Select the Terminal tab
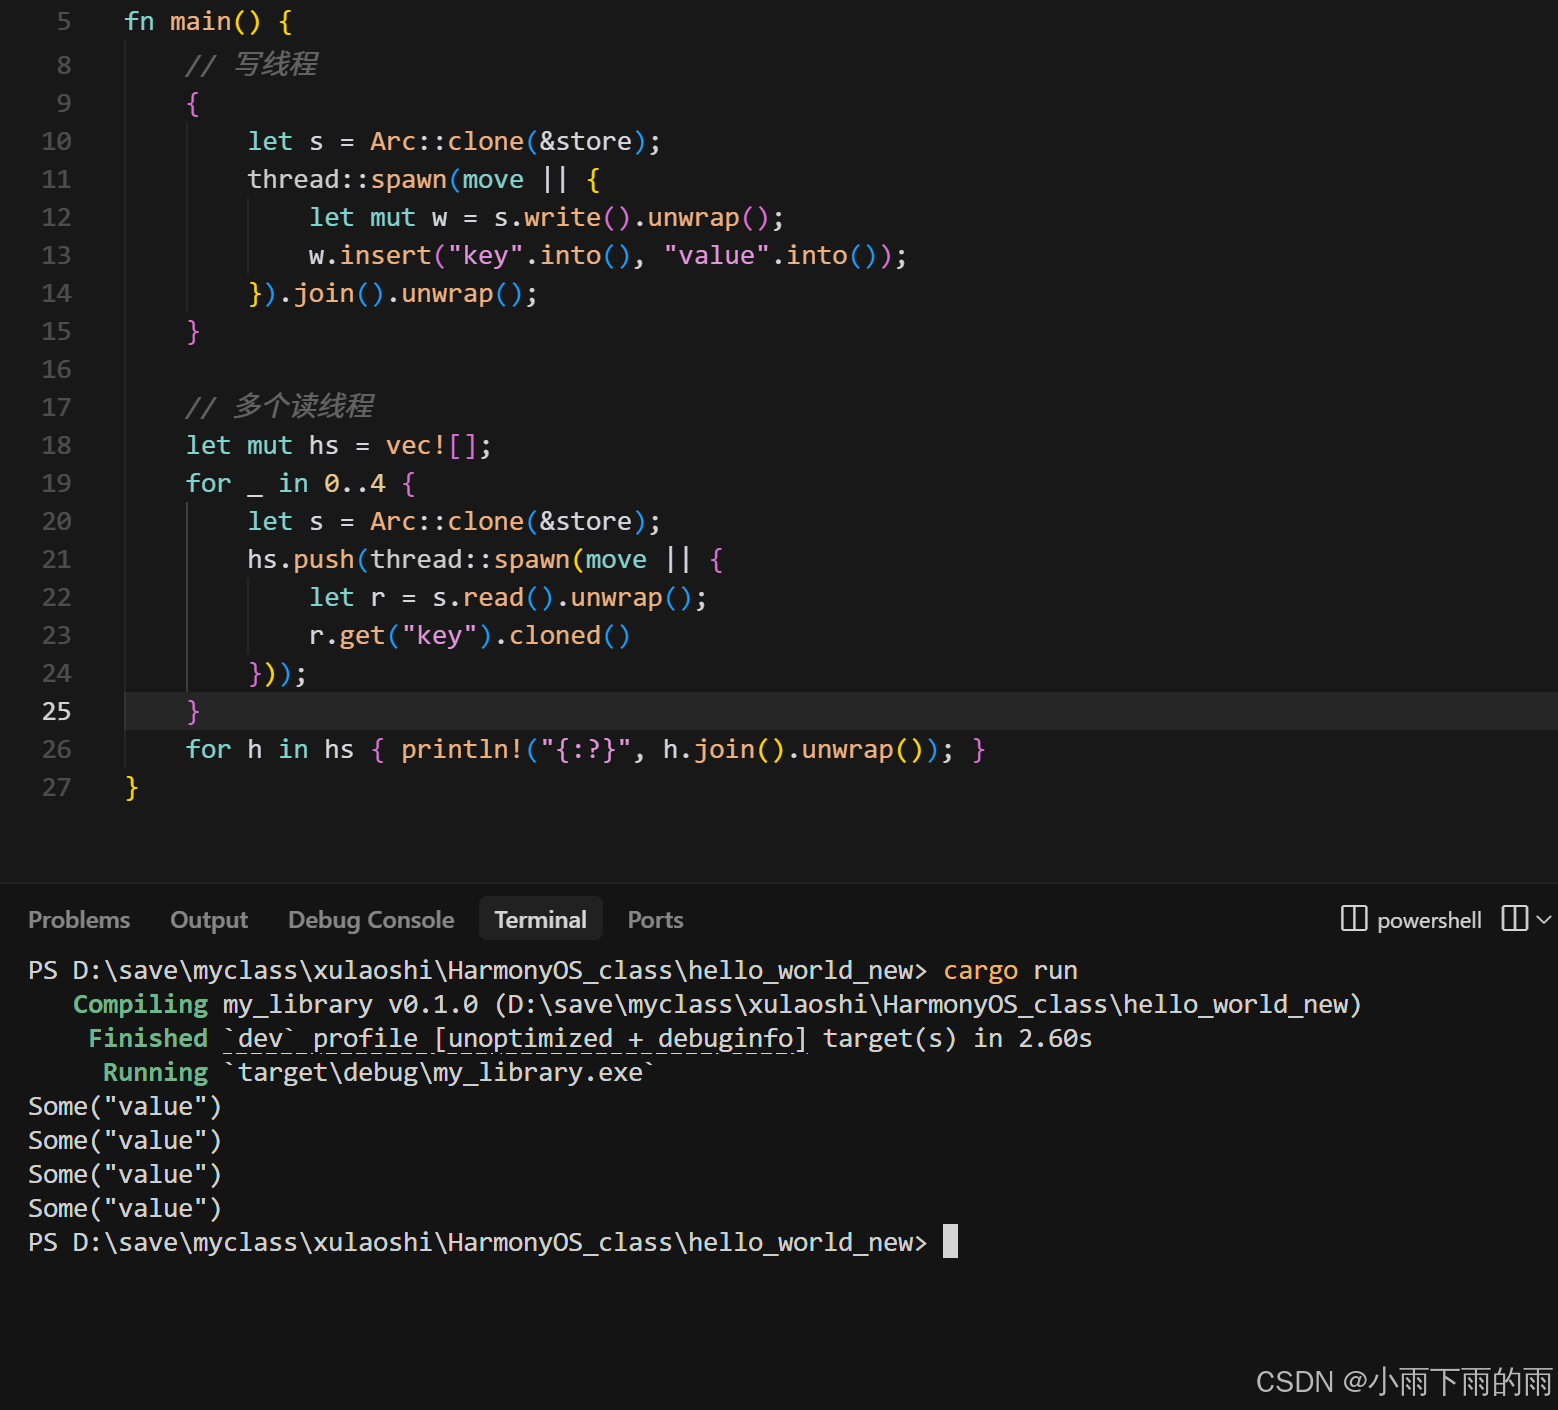1558x1410 pixels. [x=540, y=919]
